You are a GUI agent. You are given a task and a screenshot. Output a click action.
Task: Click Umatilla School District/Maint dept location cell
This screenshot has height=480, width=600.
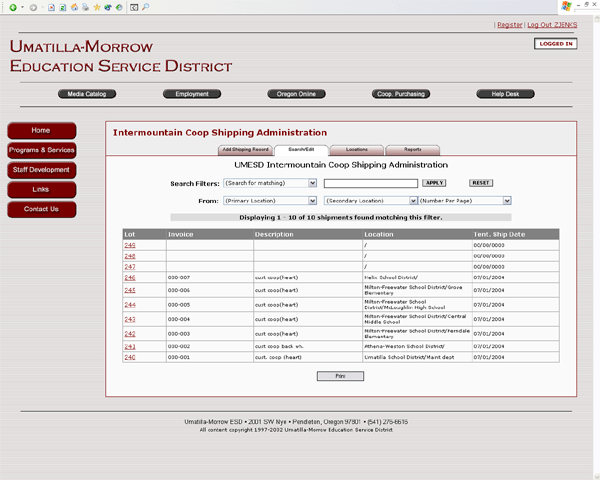[x=417, y=357]
